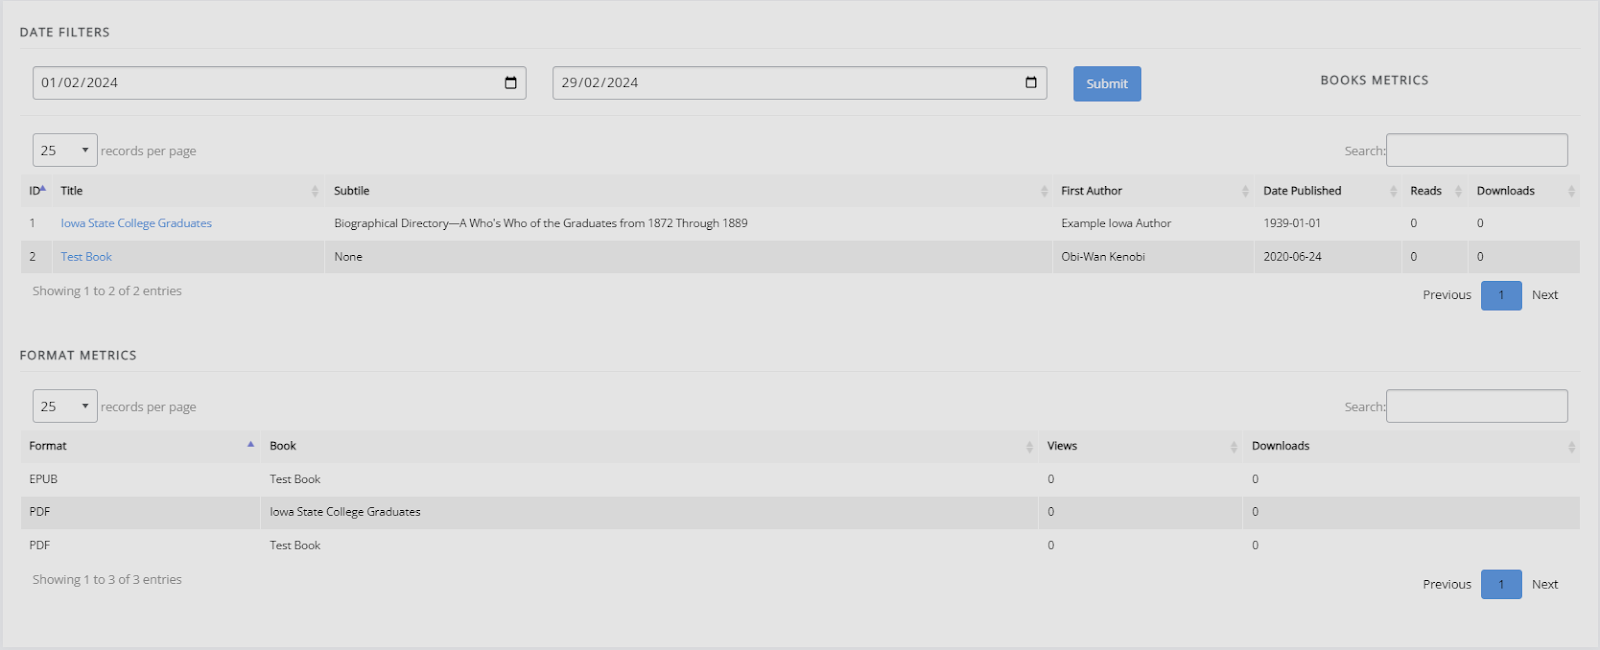Go to Next page in books table
The width and height of the screenshot is (1600, 650).
coord(1545,295)
